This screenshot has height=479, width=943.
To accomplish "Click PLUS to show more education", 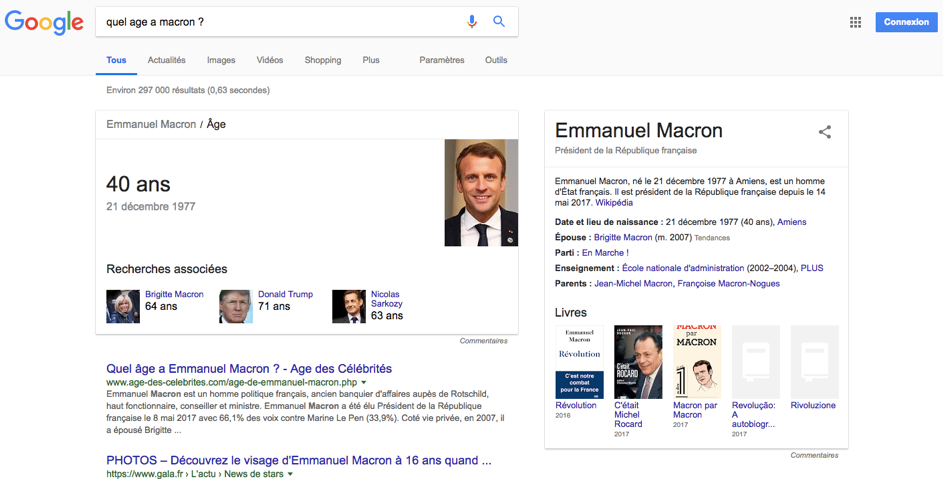I will (812, 268).
